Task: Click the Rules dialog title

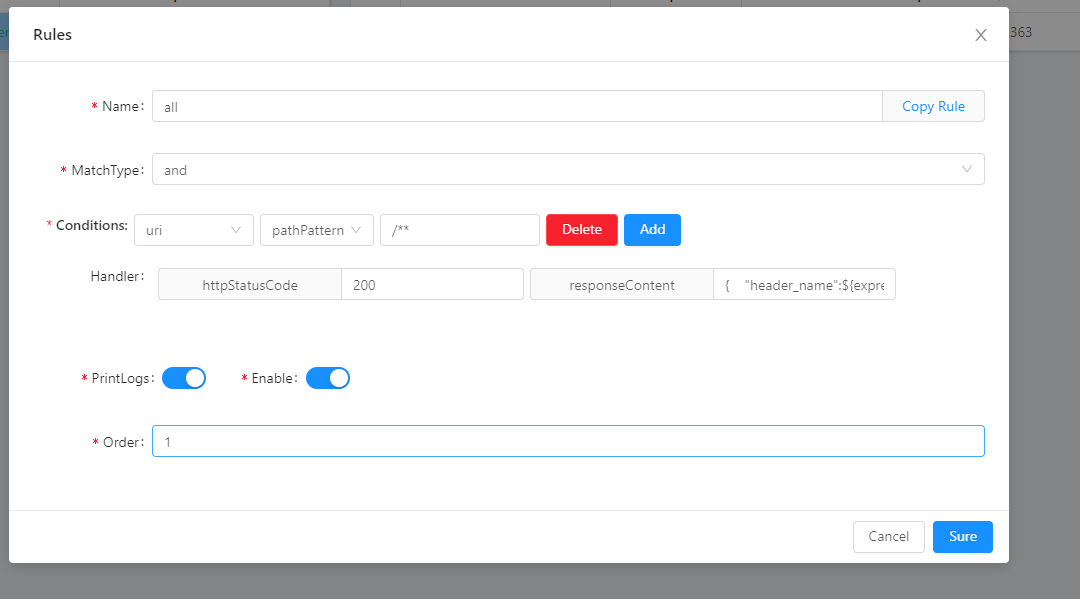Action: pos(52,34)
